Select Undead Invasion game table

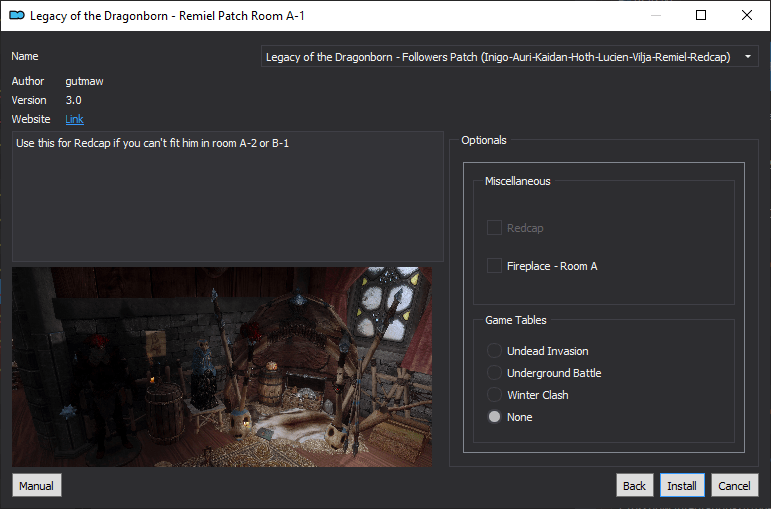(x=494, y=351)
